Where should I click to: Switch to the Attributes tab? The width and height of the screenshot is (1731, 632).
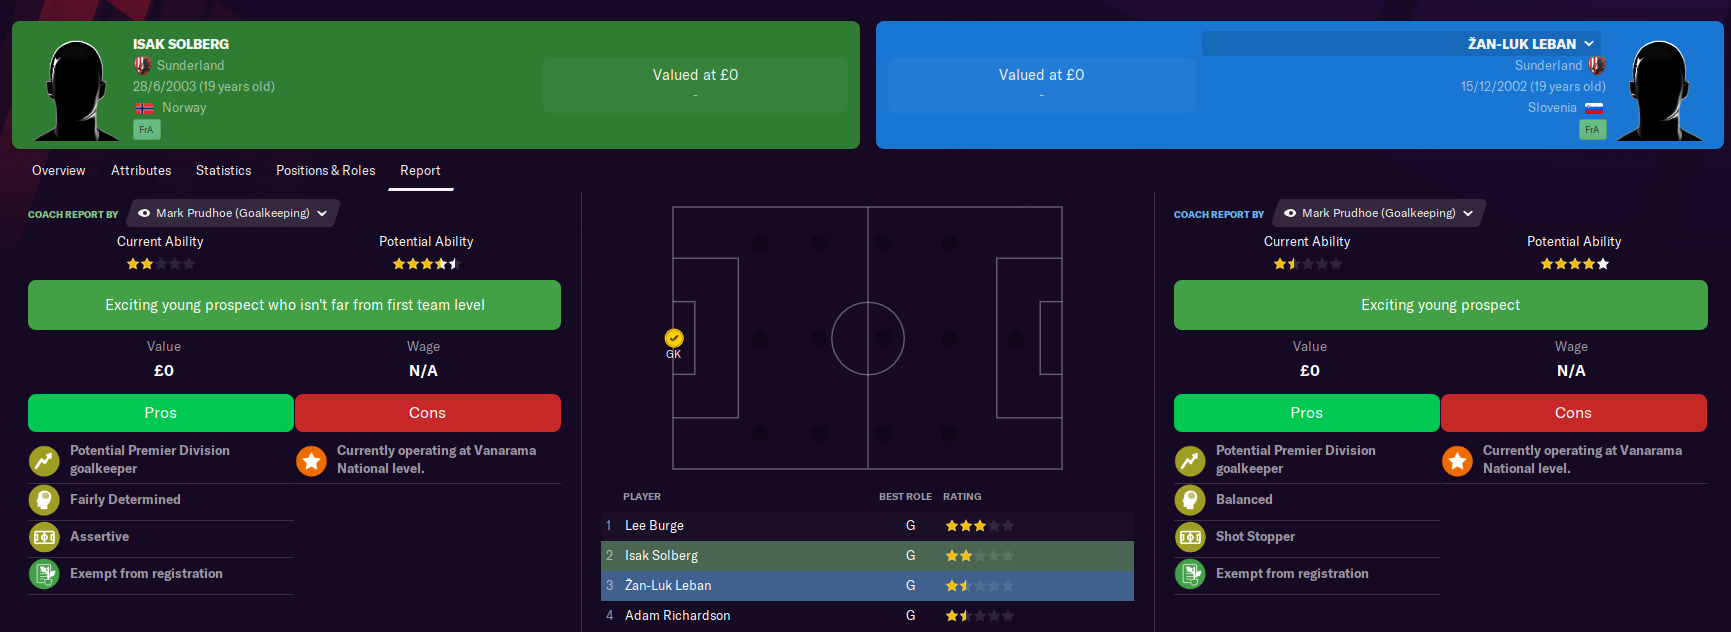tap(141, 171)
